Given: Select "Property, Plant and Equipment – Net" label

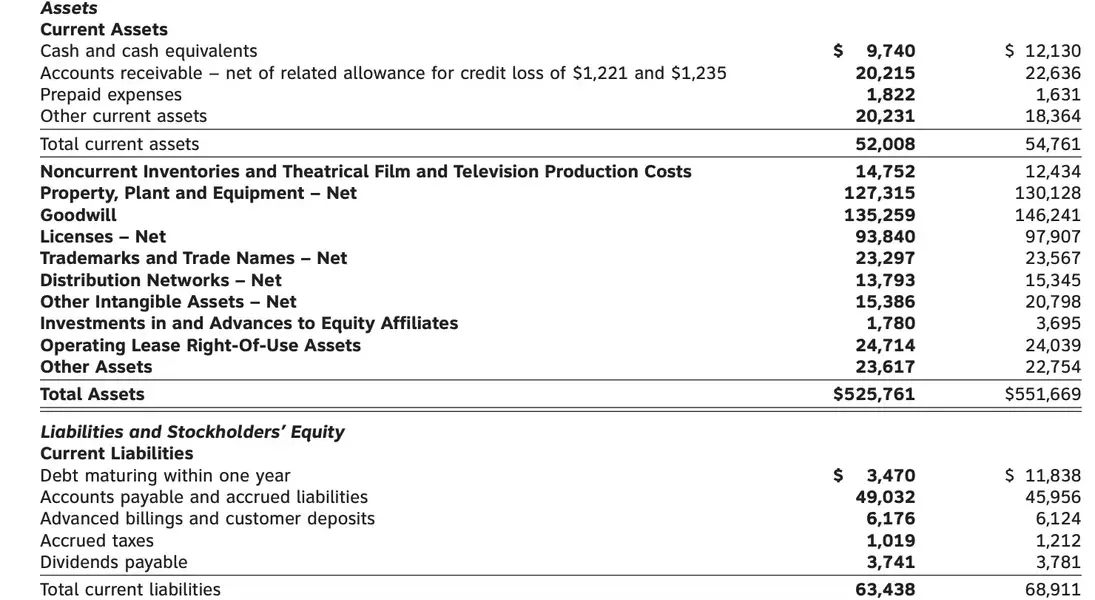Looking at the screenshot, I should coord(198,193).
